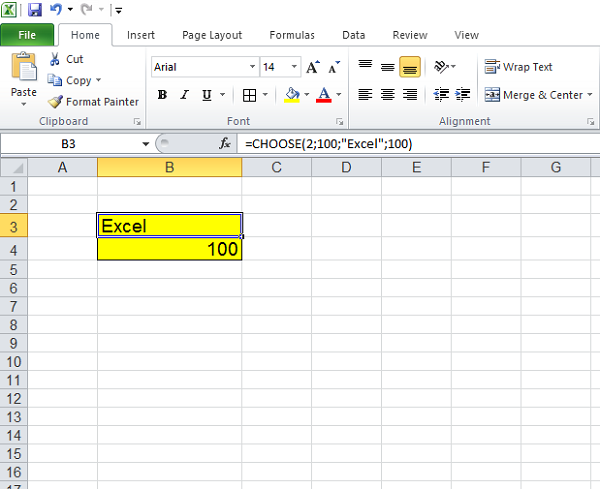Toggle Wrap Text
Screen dimensions: 600x489
click(518, 67)
